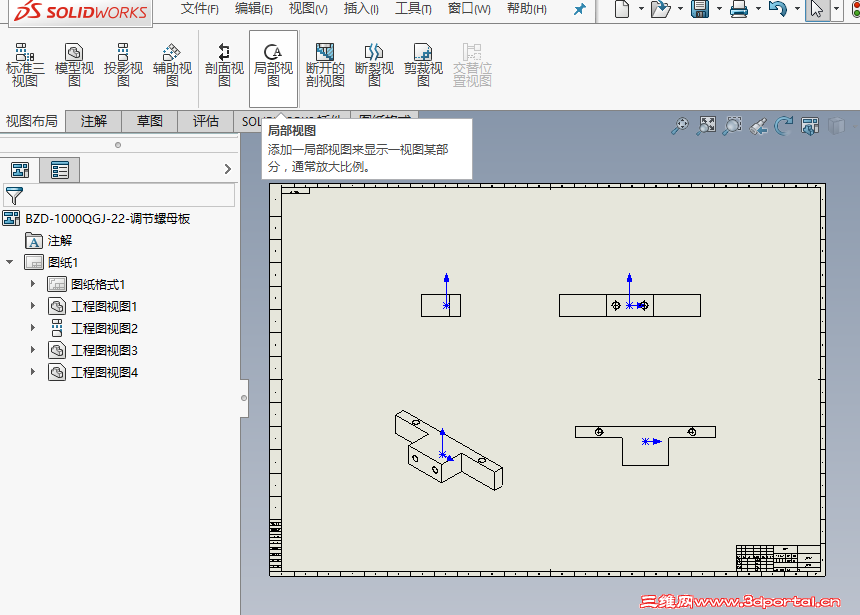Switch to the 评估 tab
The image size is (860, 615).
206,121
